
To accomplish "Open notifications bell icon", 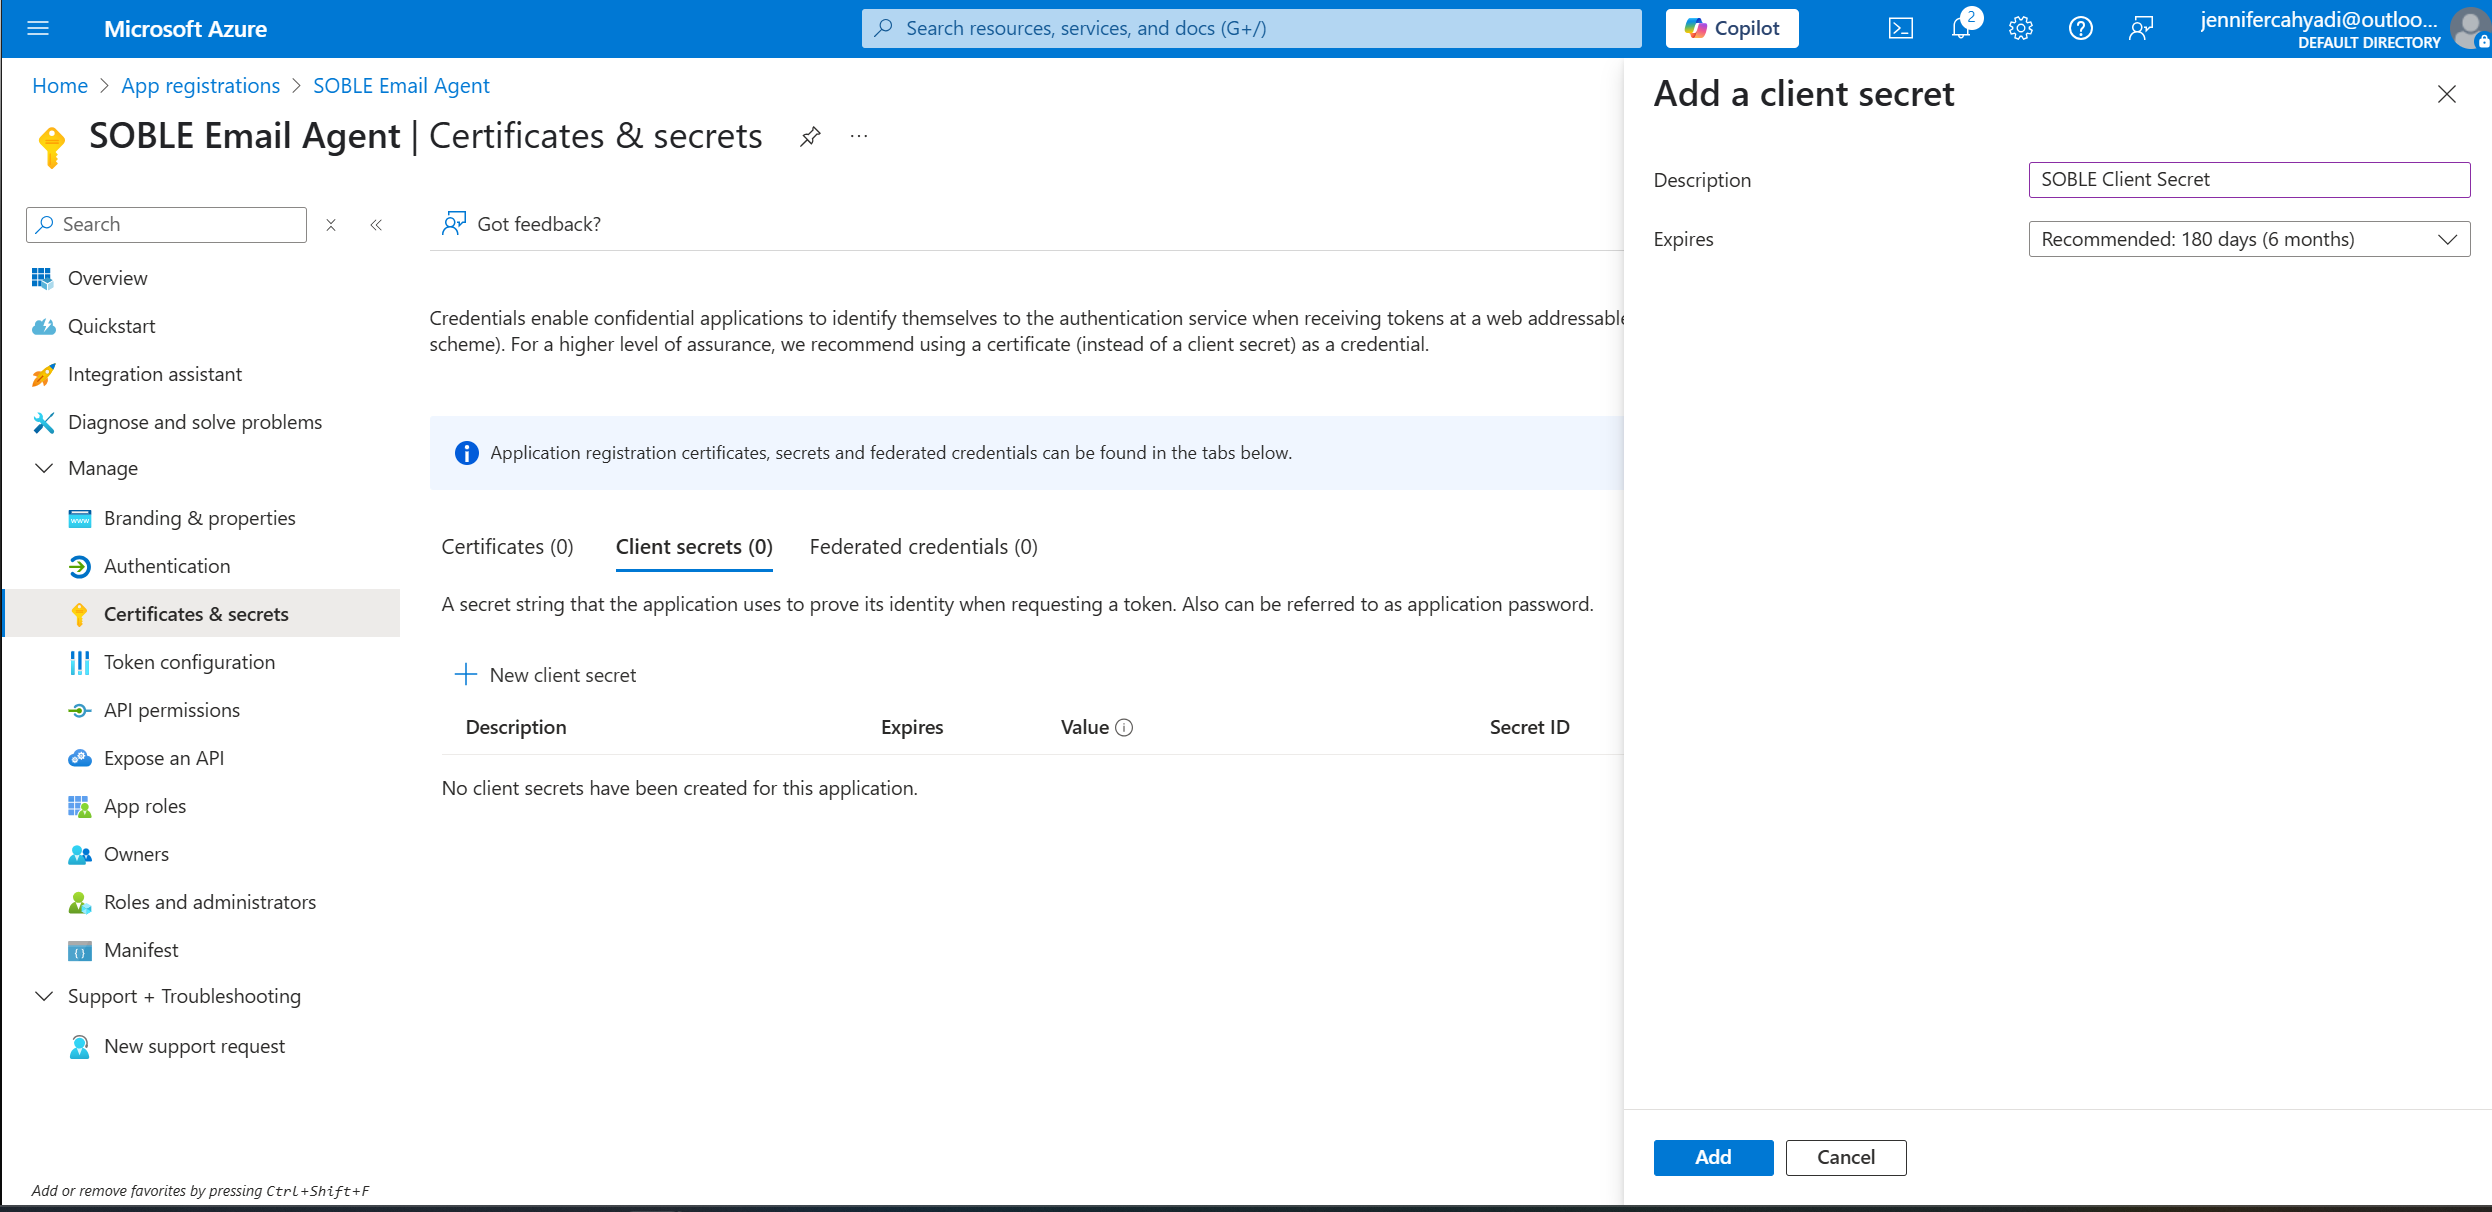I will [x=1961, y=29].
